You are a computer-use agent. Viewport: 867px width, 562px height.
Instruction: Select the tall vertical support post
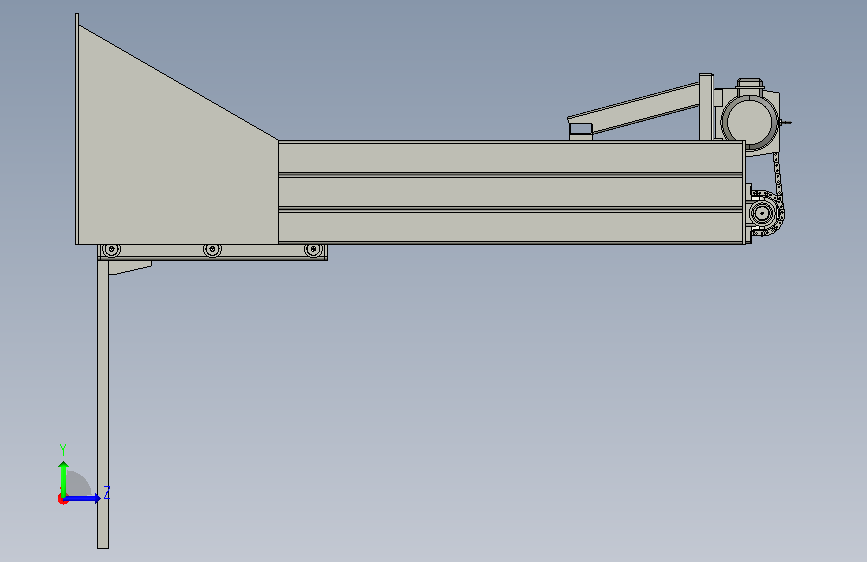coord(103,404)
